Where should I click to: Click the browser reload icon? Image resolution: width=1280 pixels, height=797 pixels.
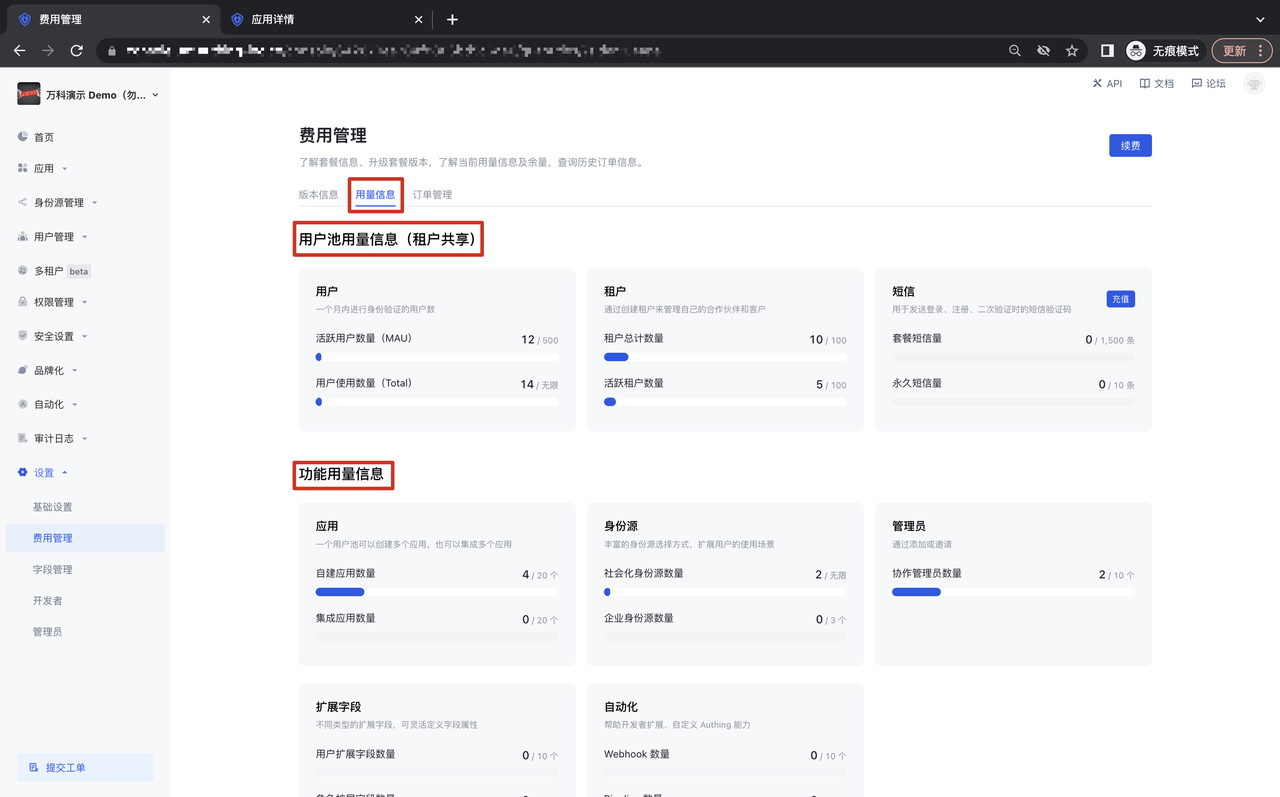pos(77,50)
